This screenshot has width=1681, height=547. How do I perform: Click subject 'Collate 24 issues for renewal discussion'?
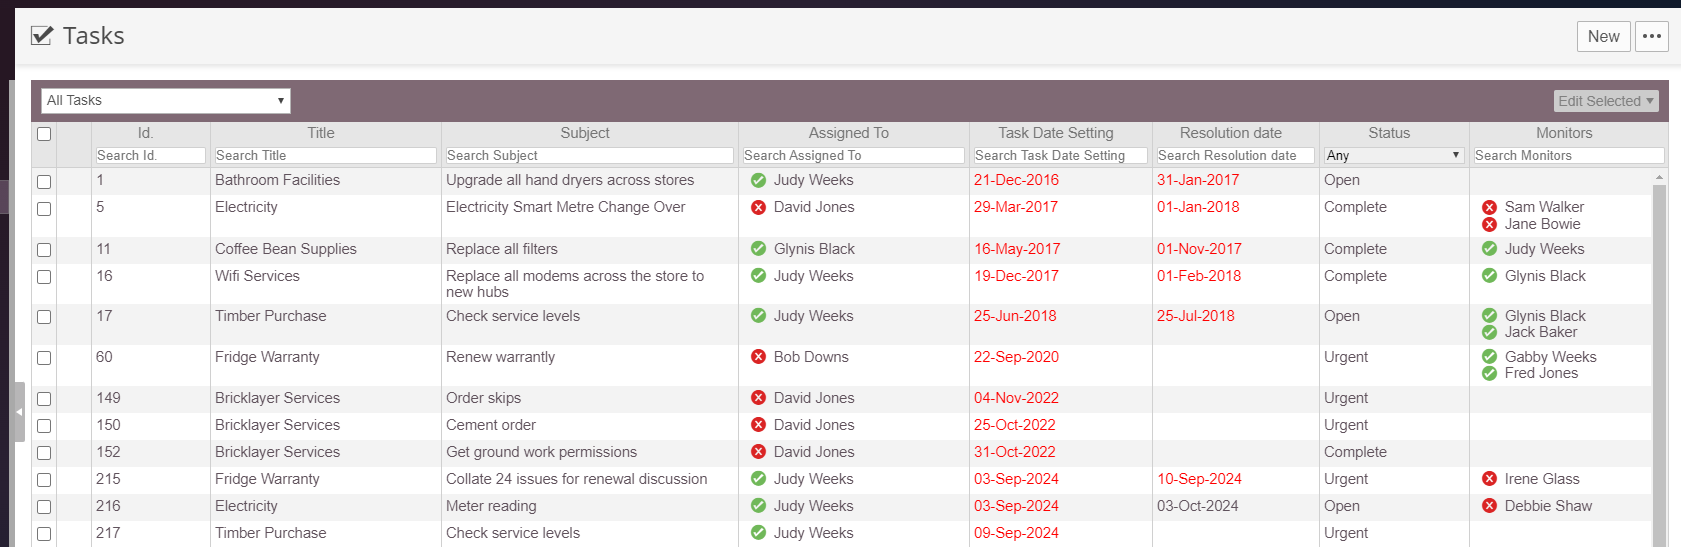click(x=576, y=479)
